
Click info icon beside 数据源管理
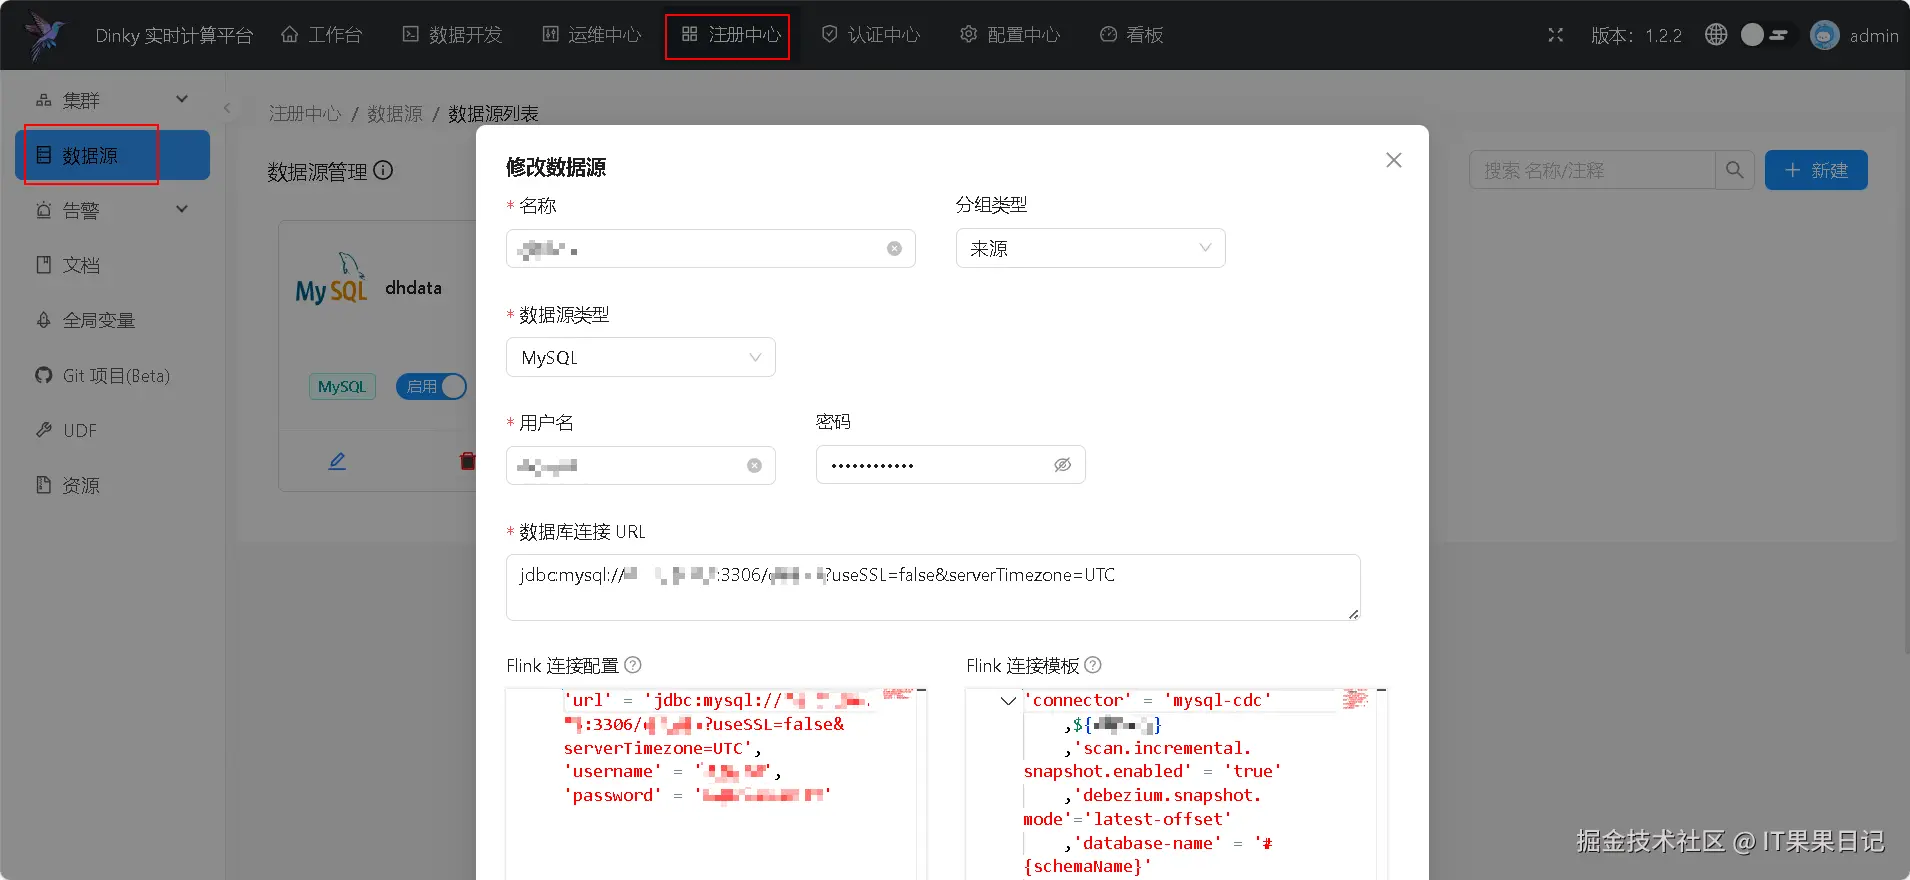383,171
